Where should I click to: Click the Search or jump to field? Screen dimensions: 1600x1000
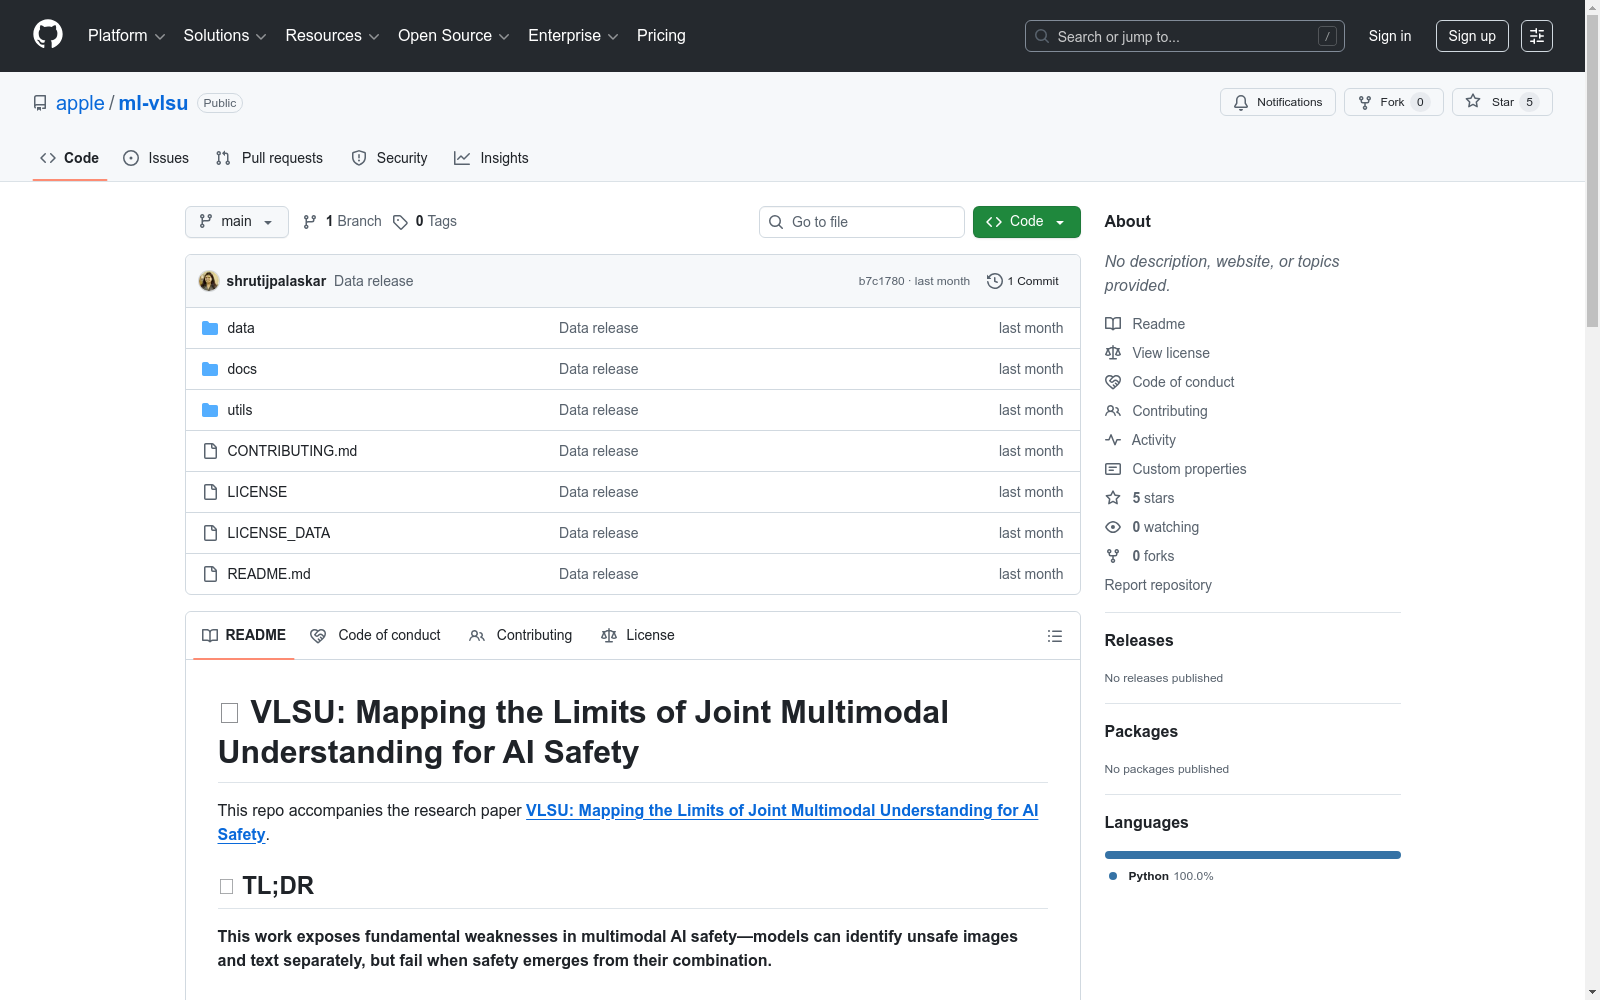pyautogui.click(x=1185, y=36)
